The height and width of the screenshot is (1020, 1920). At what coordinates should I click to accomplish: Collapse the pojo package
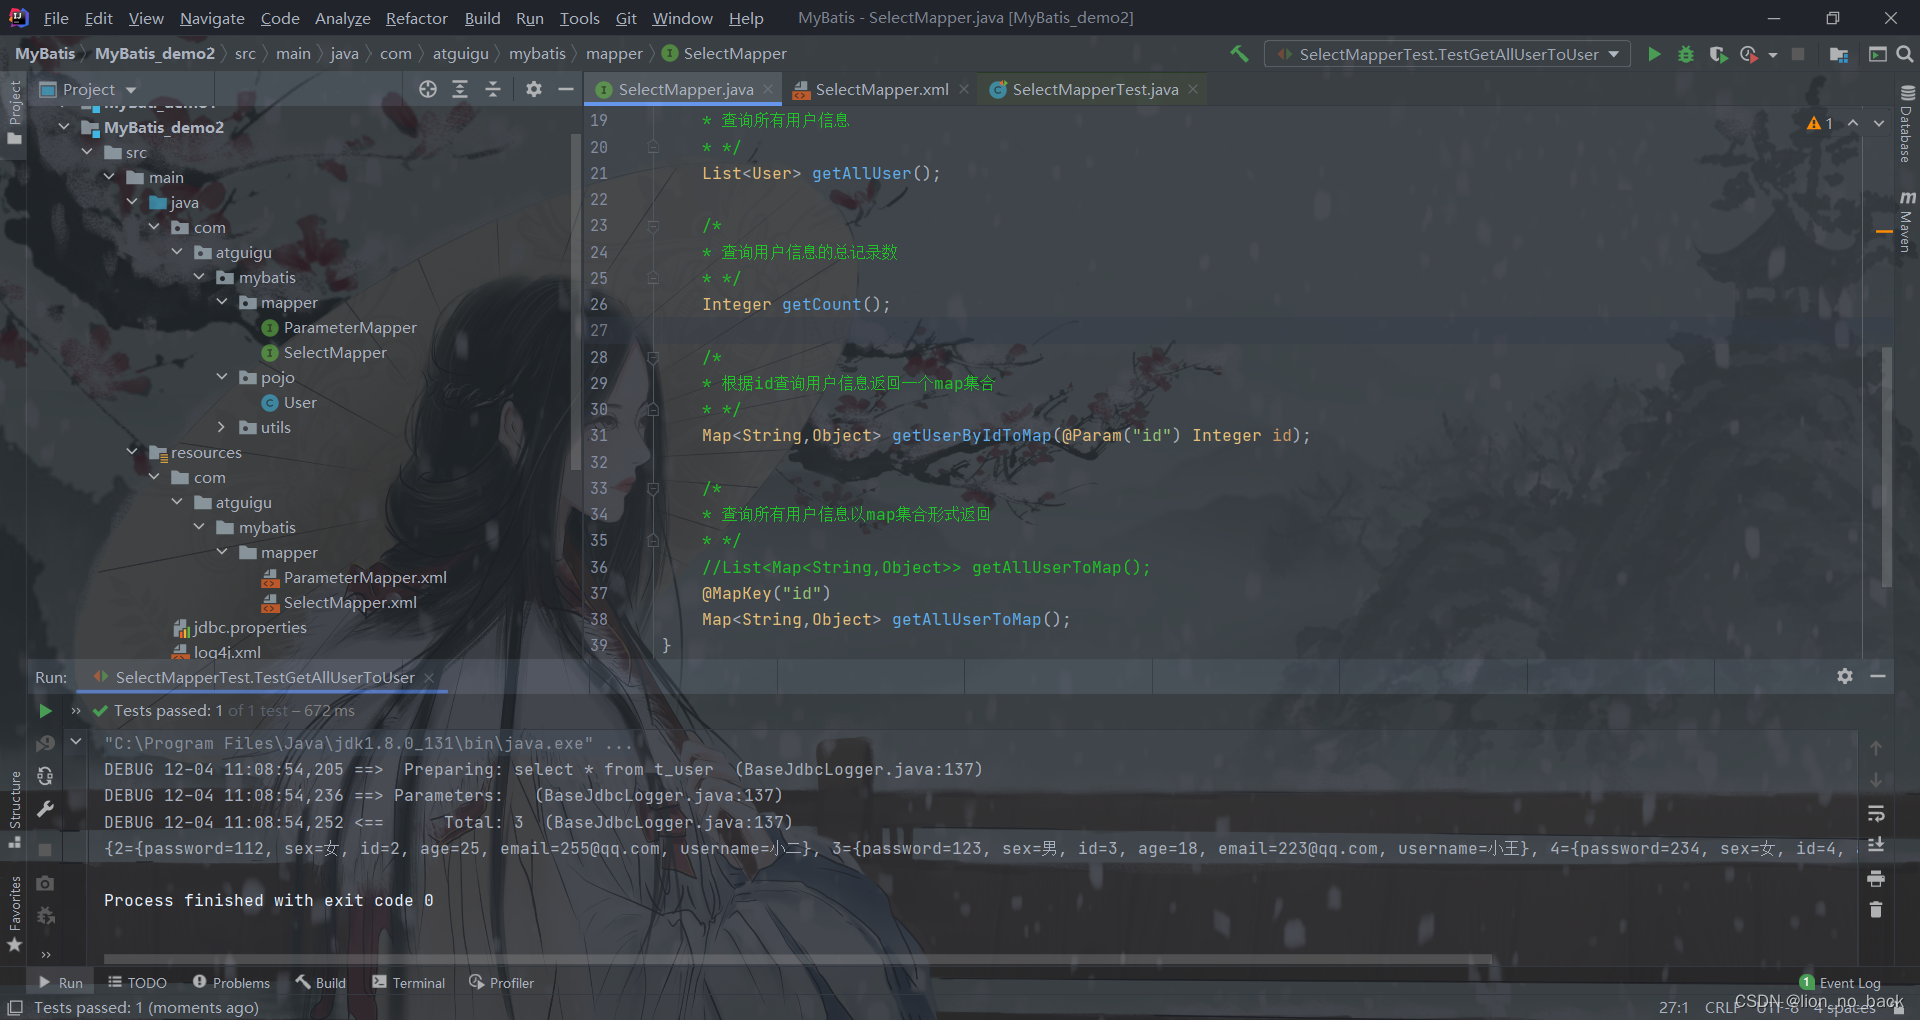pyautogui.click(x=222, y=377)
